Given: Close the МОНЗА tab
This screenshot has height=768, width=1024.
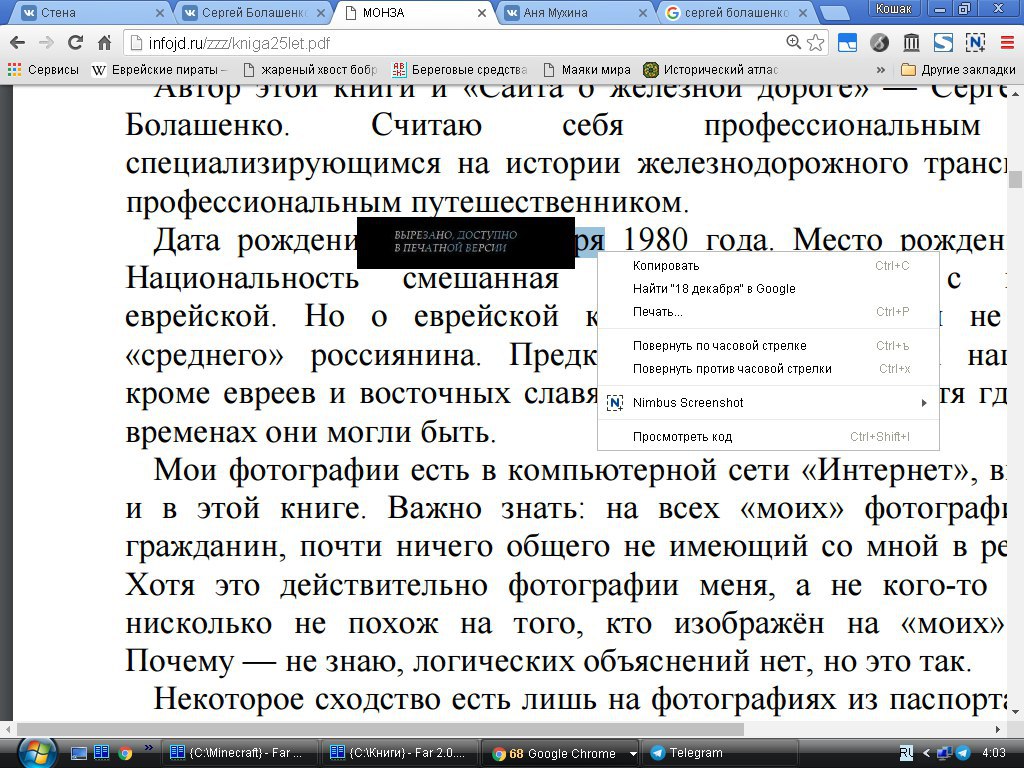Looking at the screenshot, I should (x=482, y=12).
